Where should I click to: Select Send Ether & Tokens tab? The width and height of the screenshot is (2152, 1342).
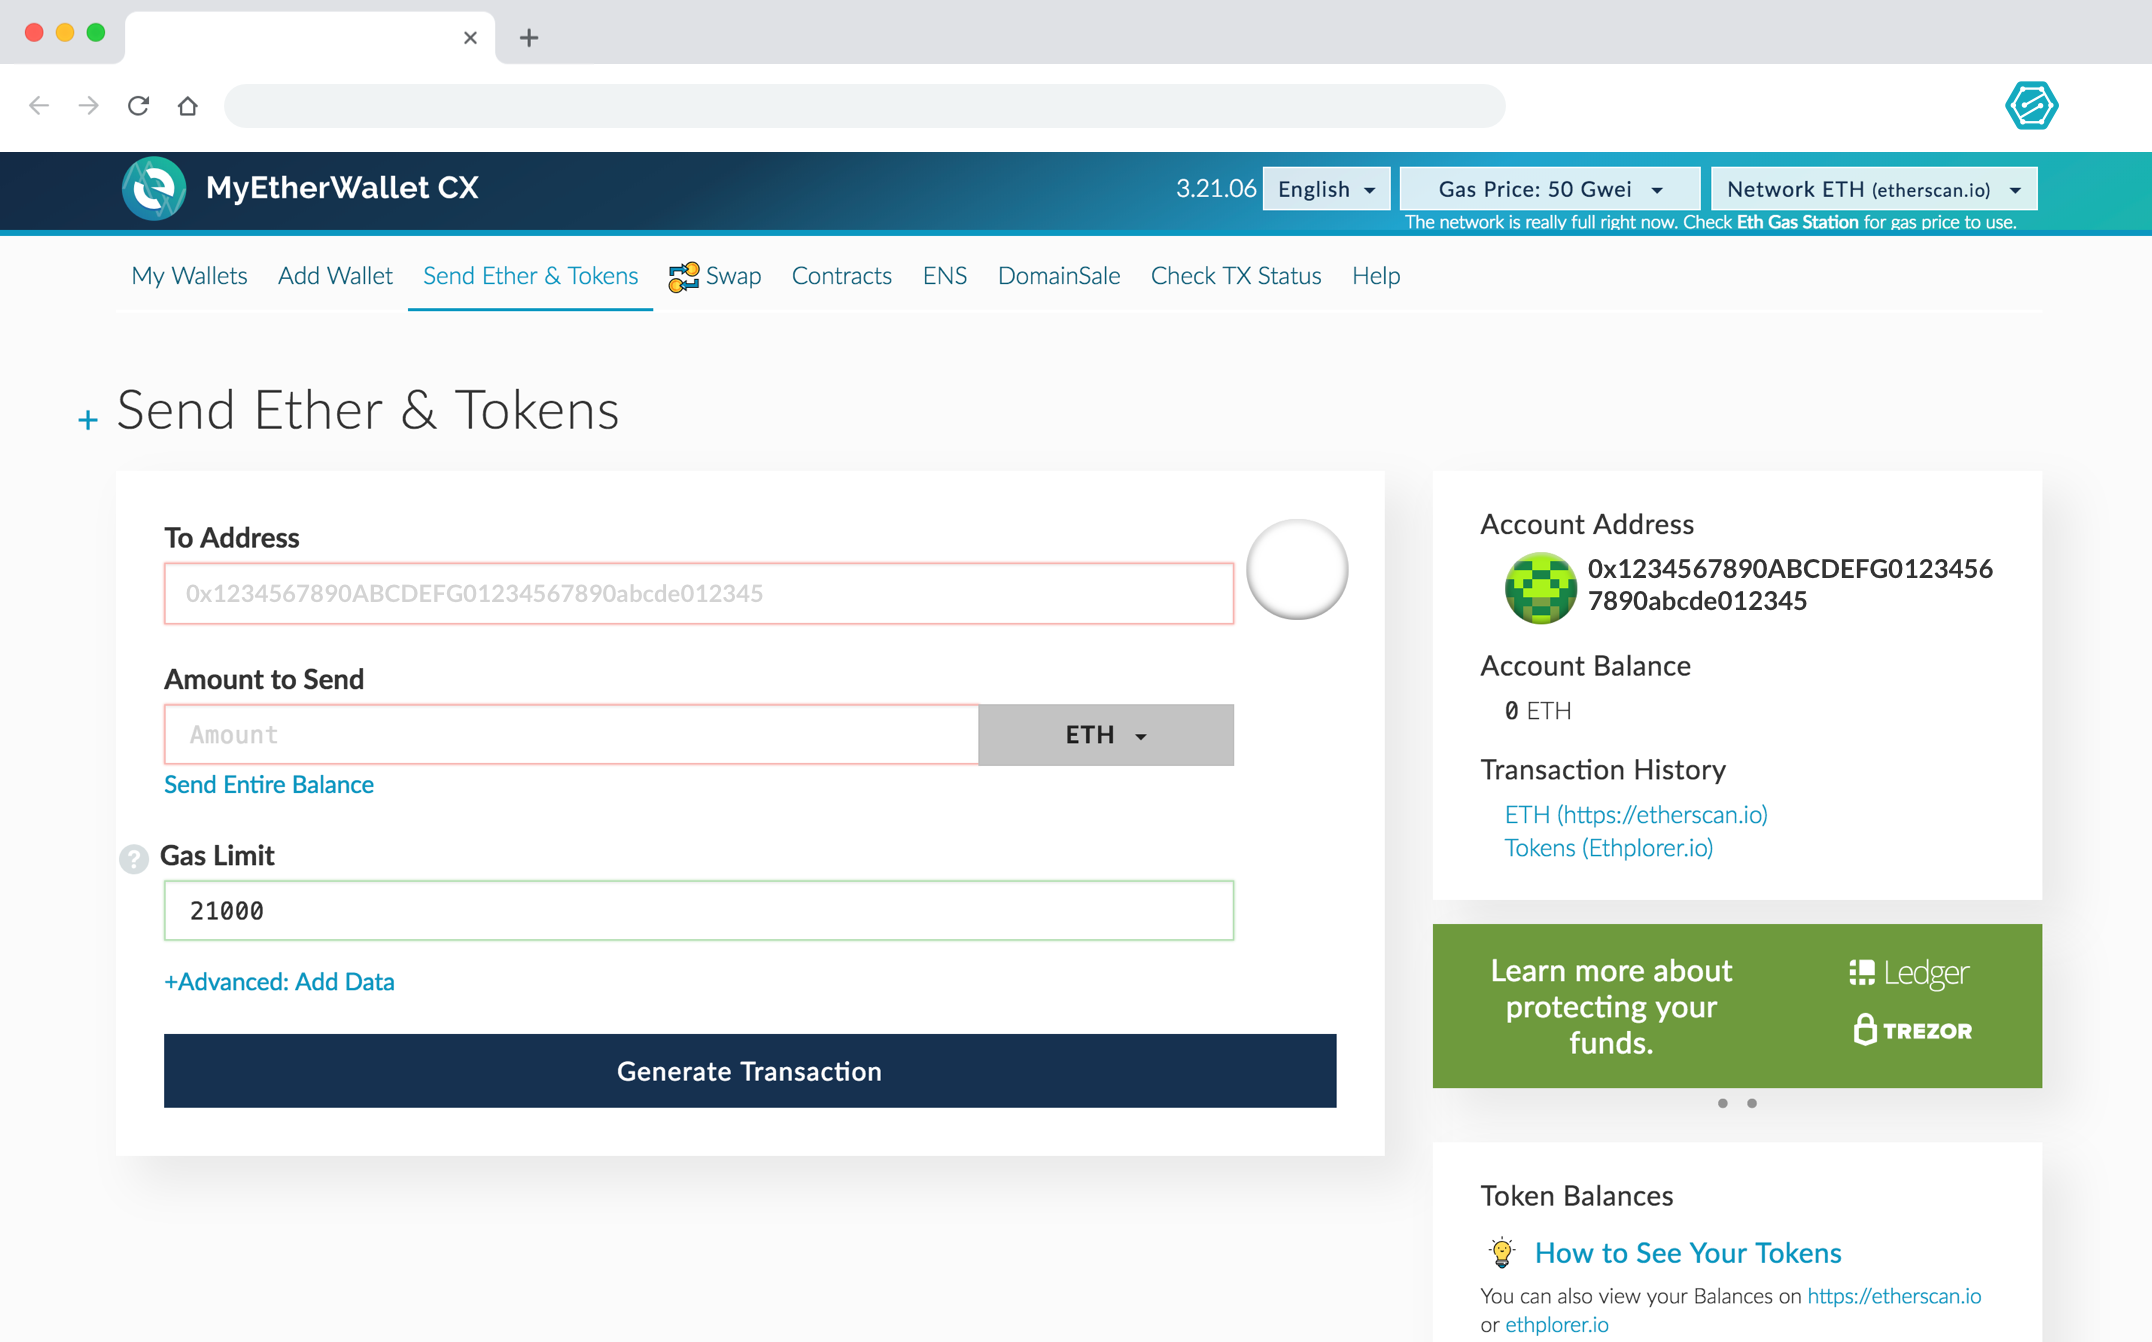[530, 276]
